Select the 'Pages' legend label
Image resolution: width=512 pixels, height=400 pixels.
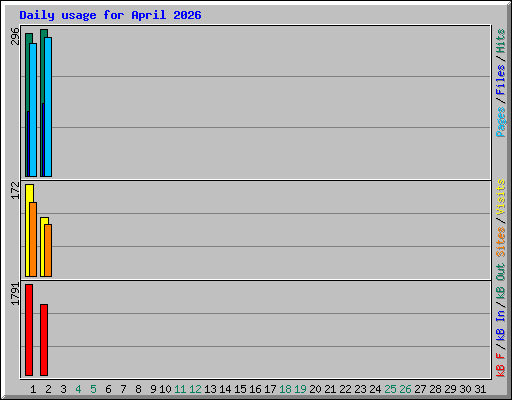501,122
